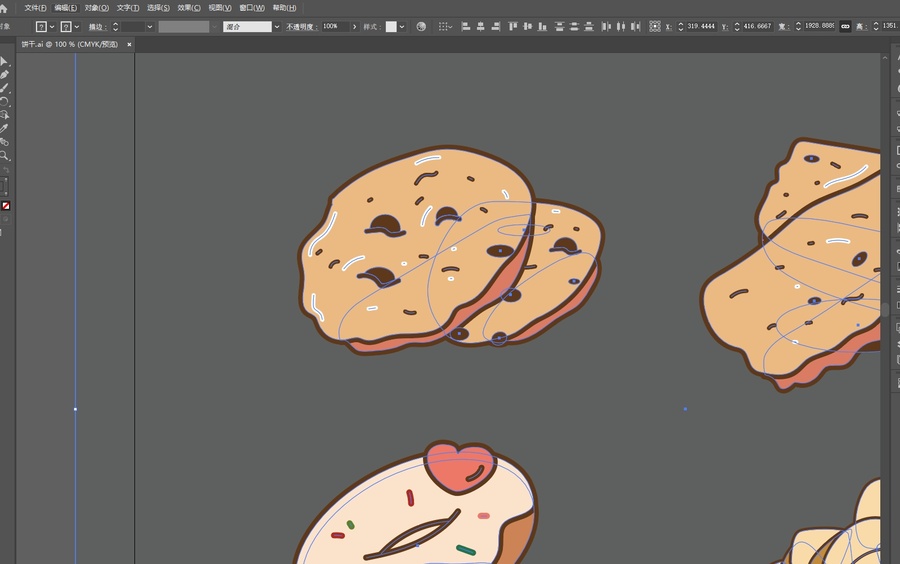Image resolution: width=900 pixels, height=564 pixels.
Task: Select the Rotate tool
Action: tap(4, 102)
